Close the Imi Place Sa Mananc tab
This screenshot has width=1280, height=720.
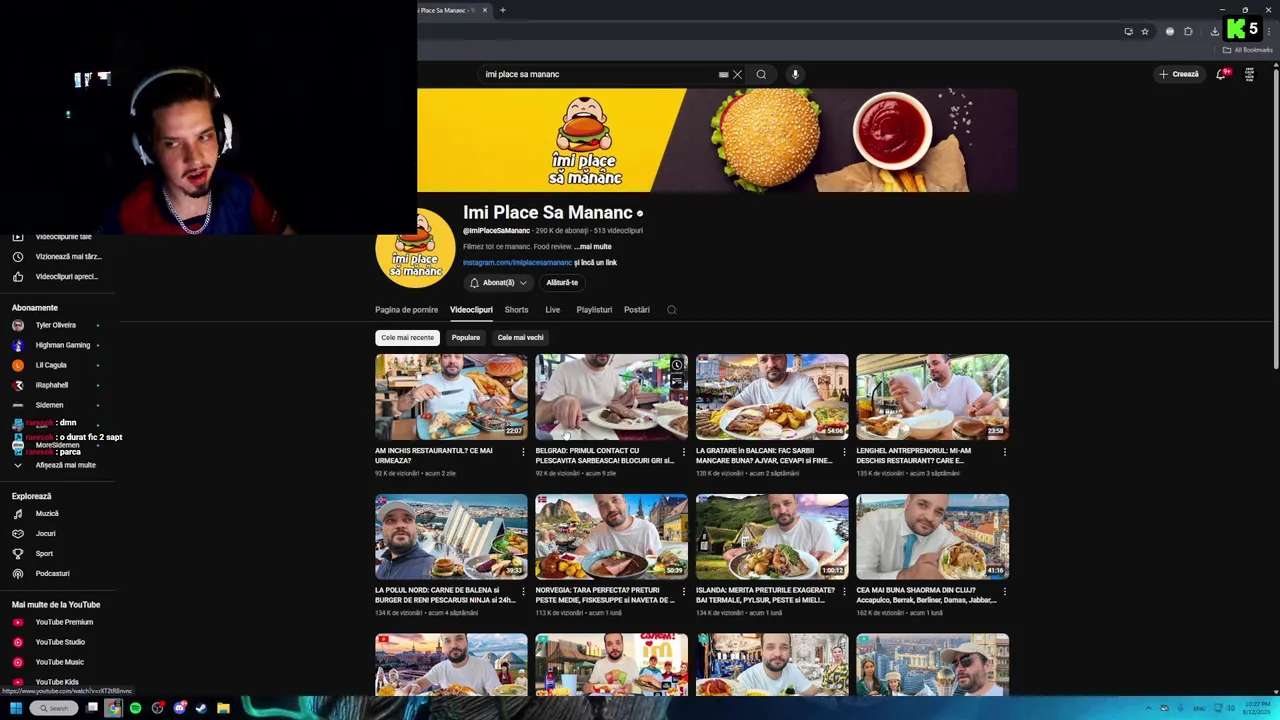click(x=485, y=10)
